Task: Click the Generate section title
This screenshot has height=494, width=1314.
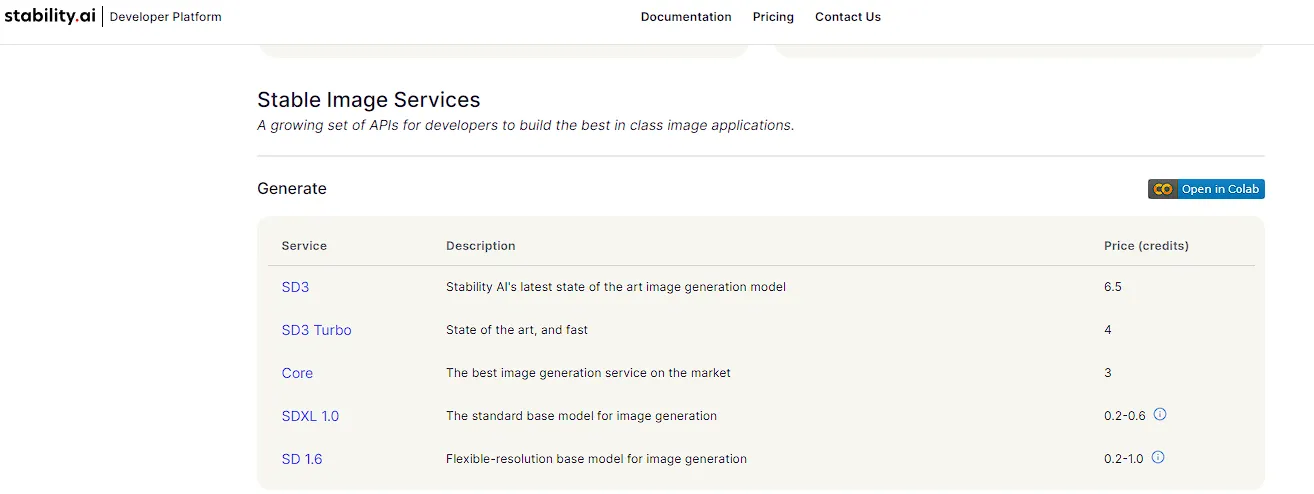Action: tap(292, 189)
